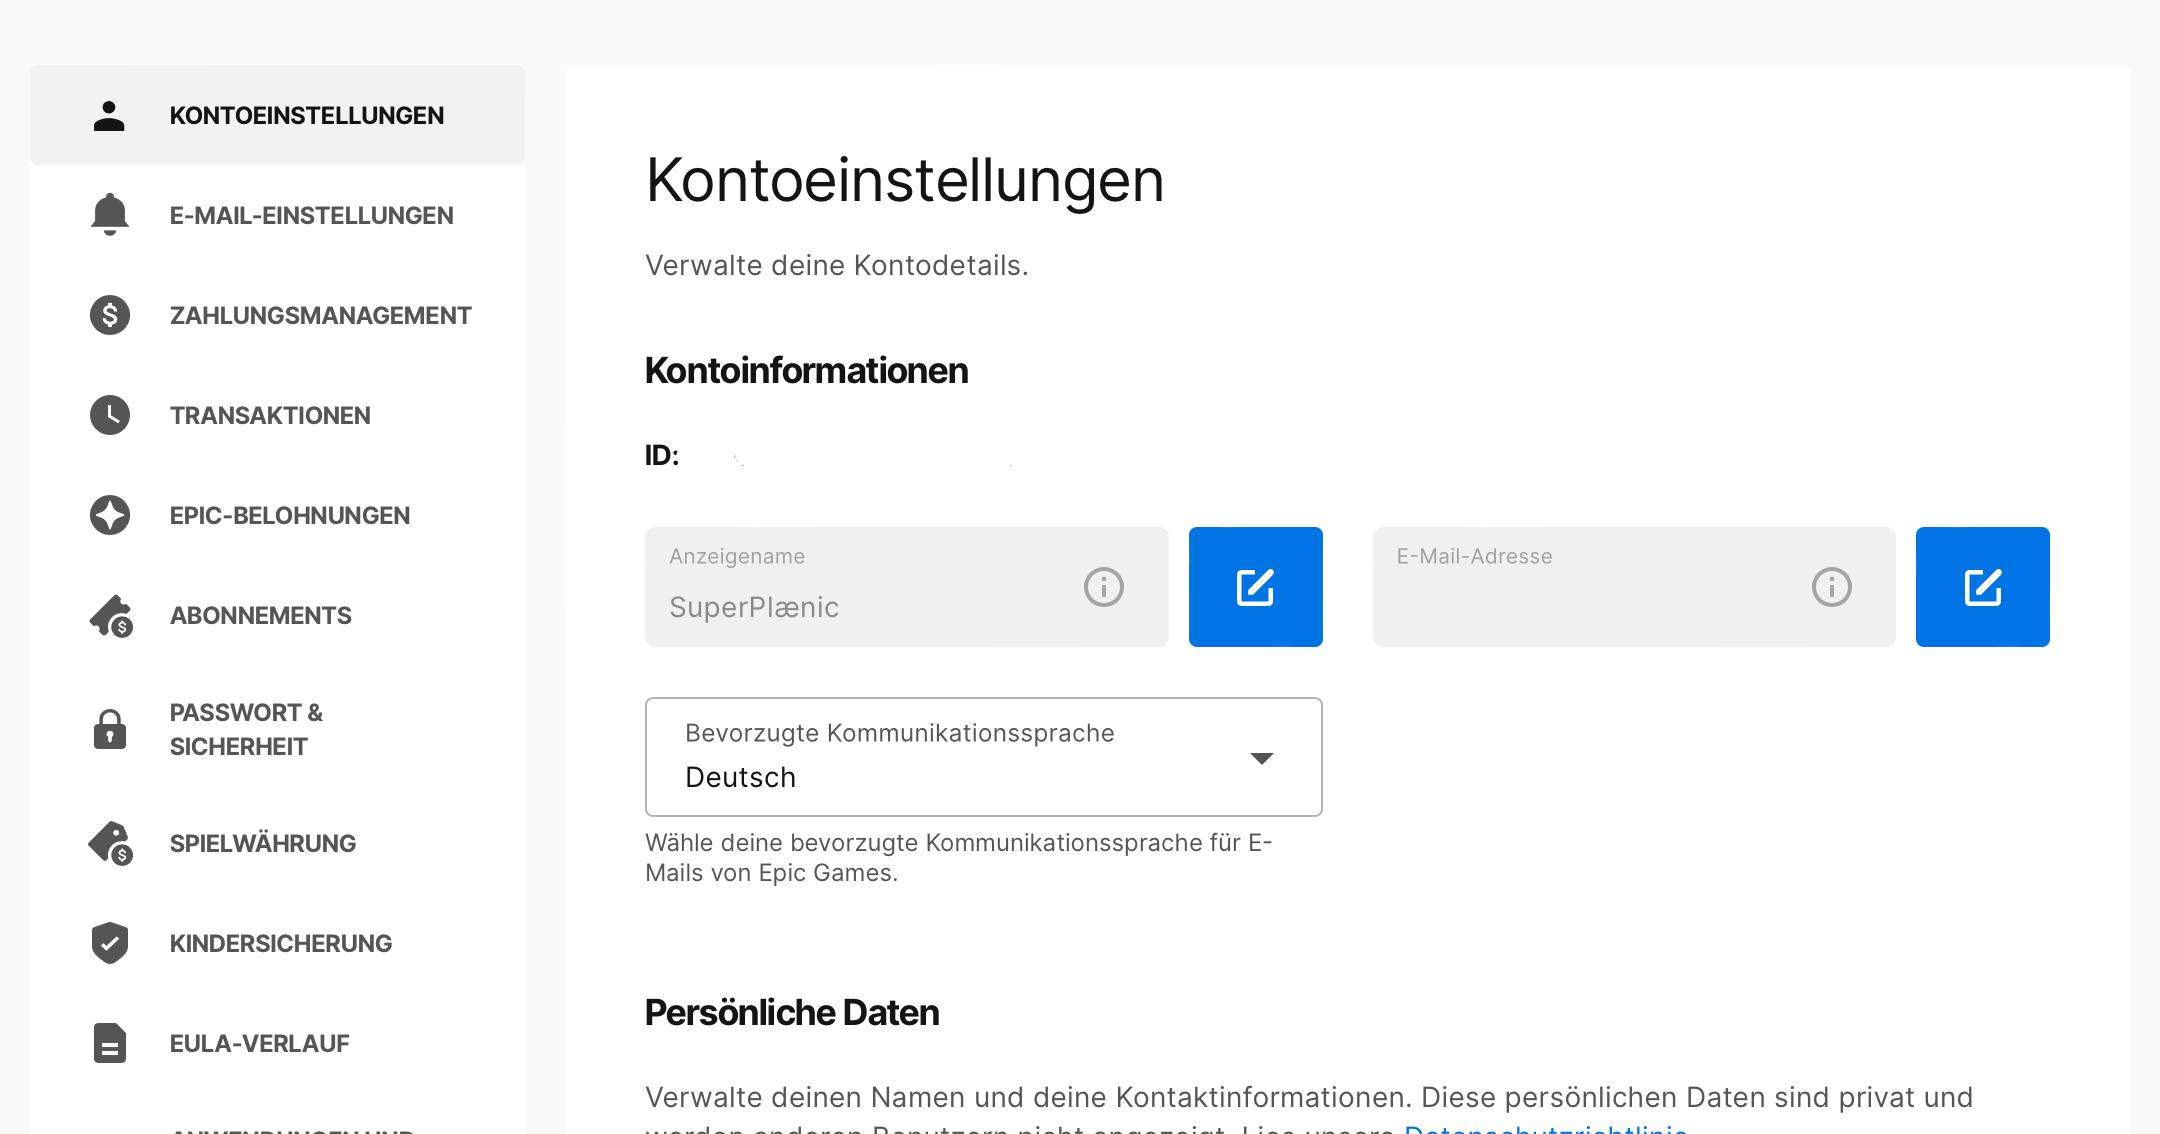Click the edit icon next to Anzeigename
2160x1134 pixels.
tap(1256, 587)
